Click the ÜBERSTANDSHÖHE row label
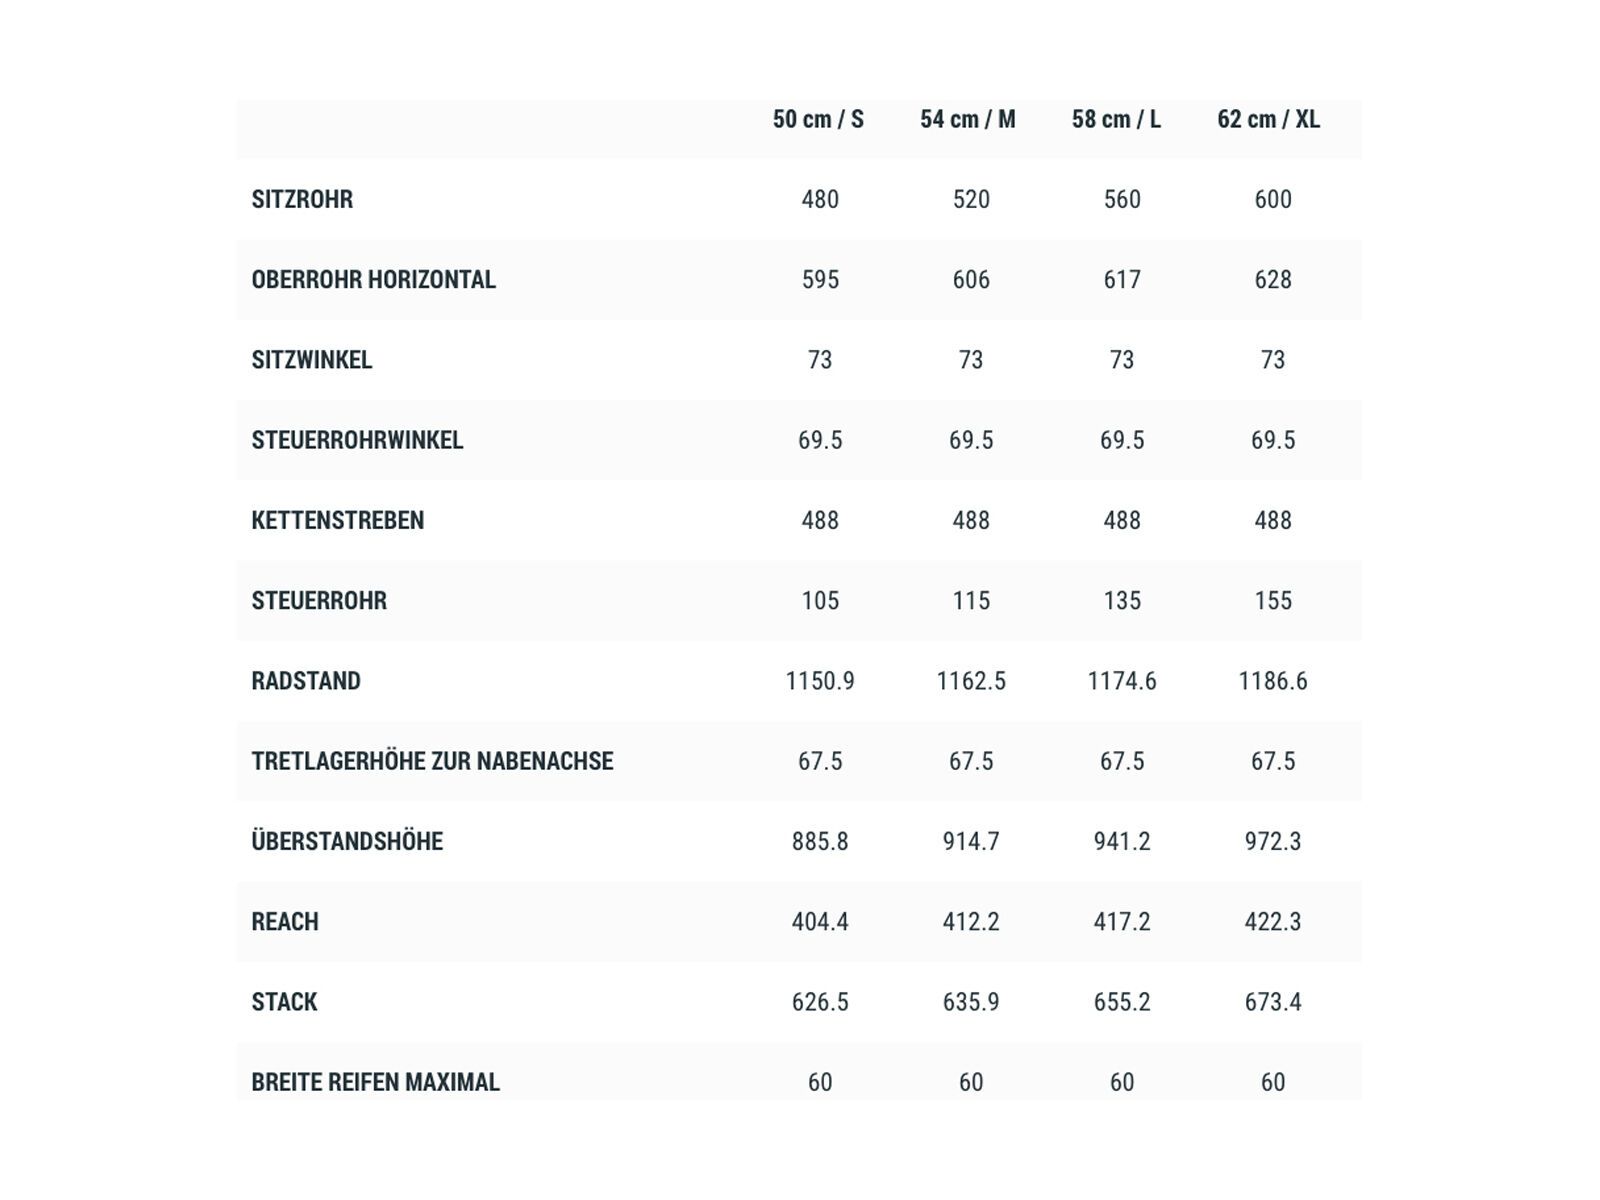Viewport: 1600px width, 1200px height. pos(347,841)
